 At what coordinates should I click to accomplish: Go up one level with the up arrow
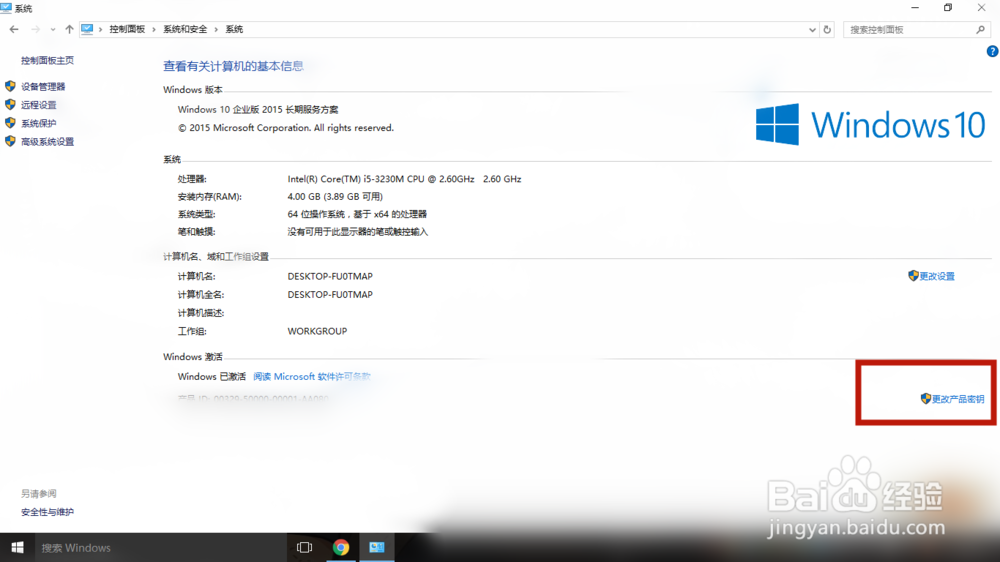[69, 29]
